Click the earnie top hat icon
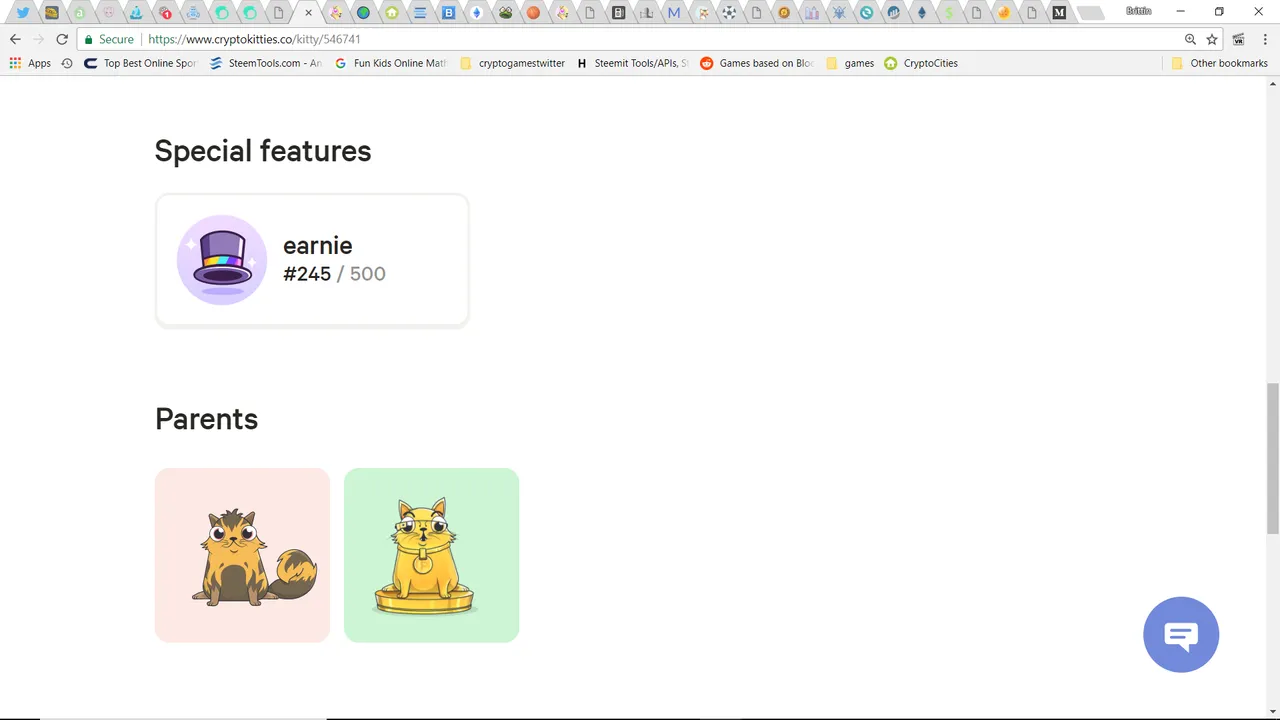Image resolution: width=1280 pixels, height=720 pixels. [x=222, y=260]
